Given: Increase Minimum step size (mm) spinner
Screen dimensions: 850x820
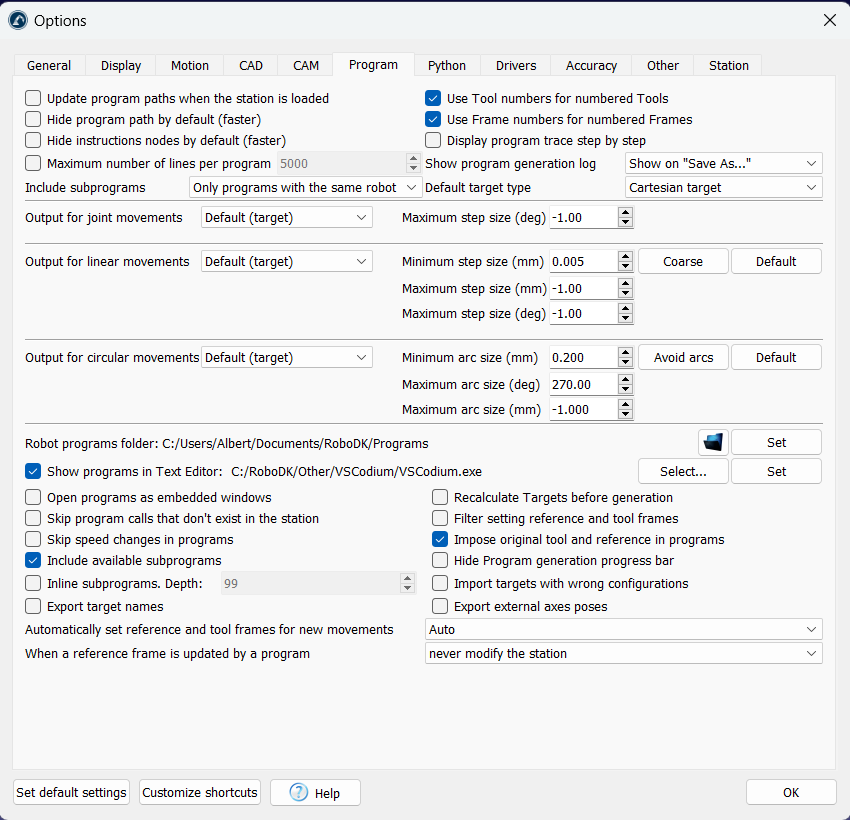Looking at the screenshot, I should pyautogui.click(x=625, y=257).
